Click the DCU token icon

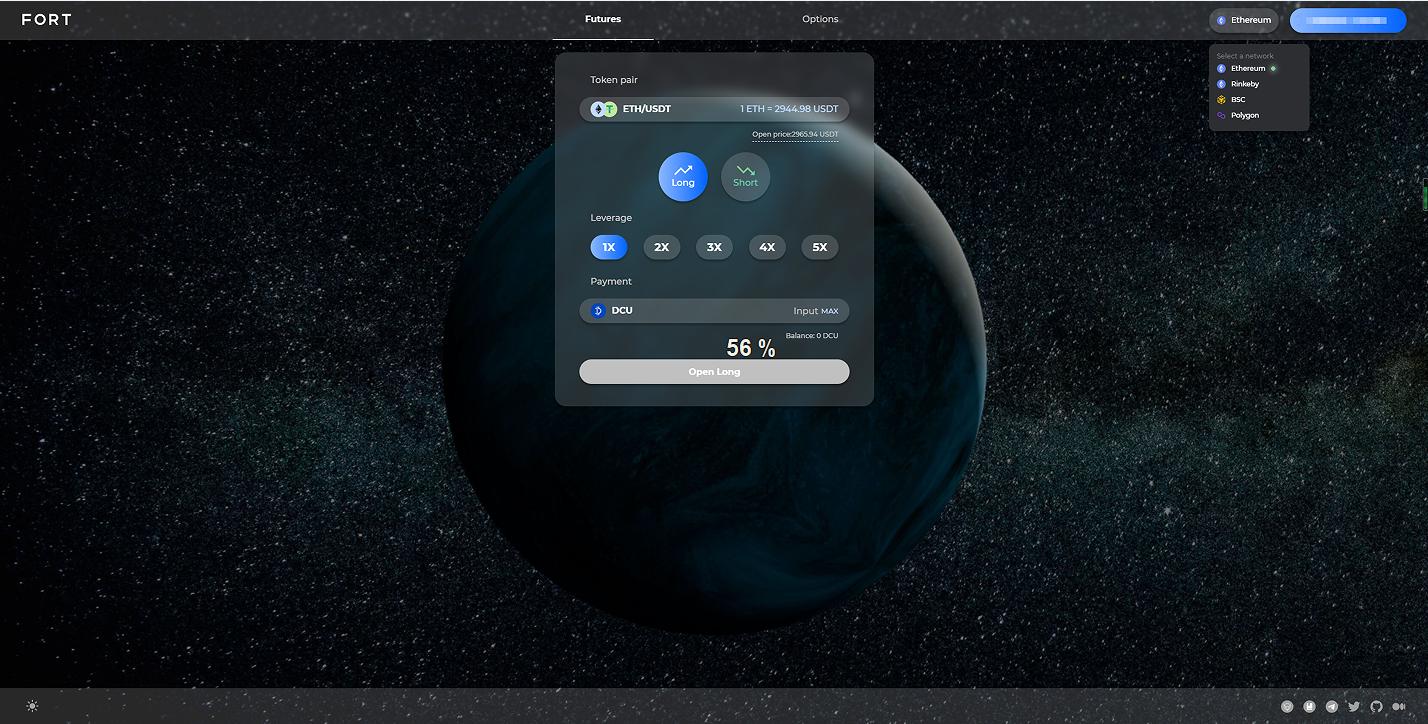(x=598, y=311)
